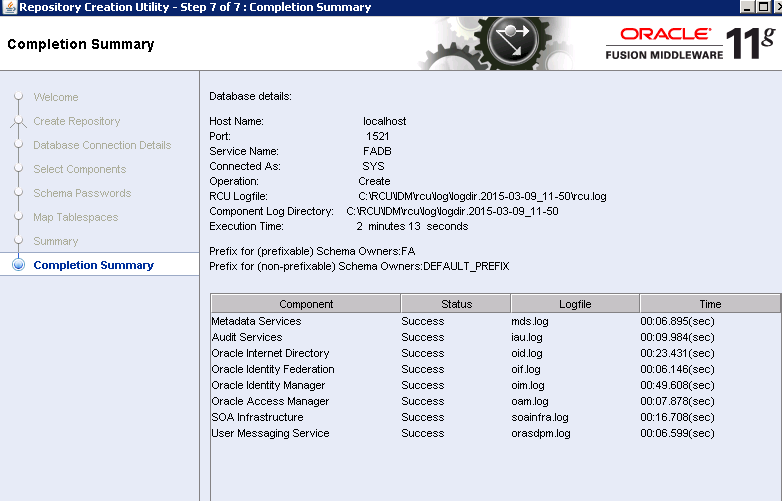Click the Completion Summary step bullet icon

tap(17, 265)
